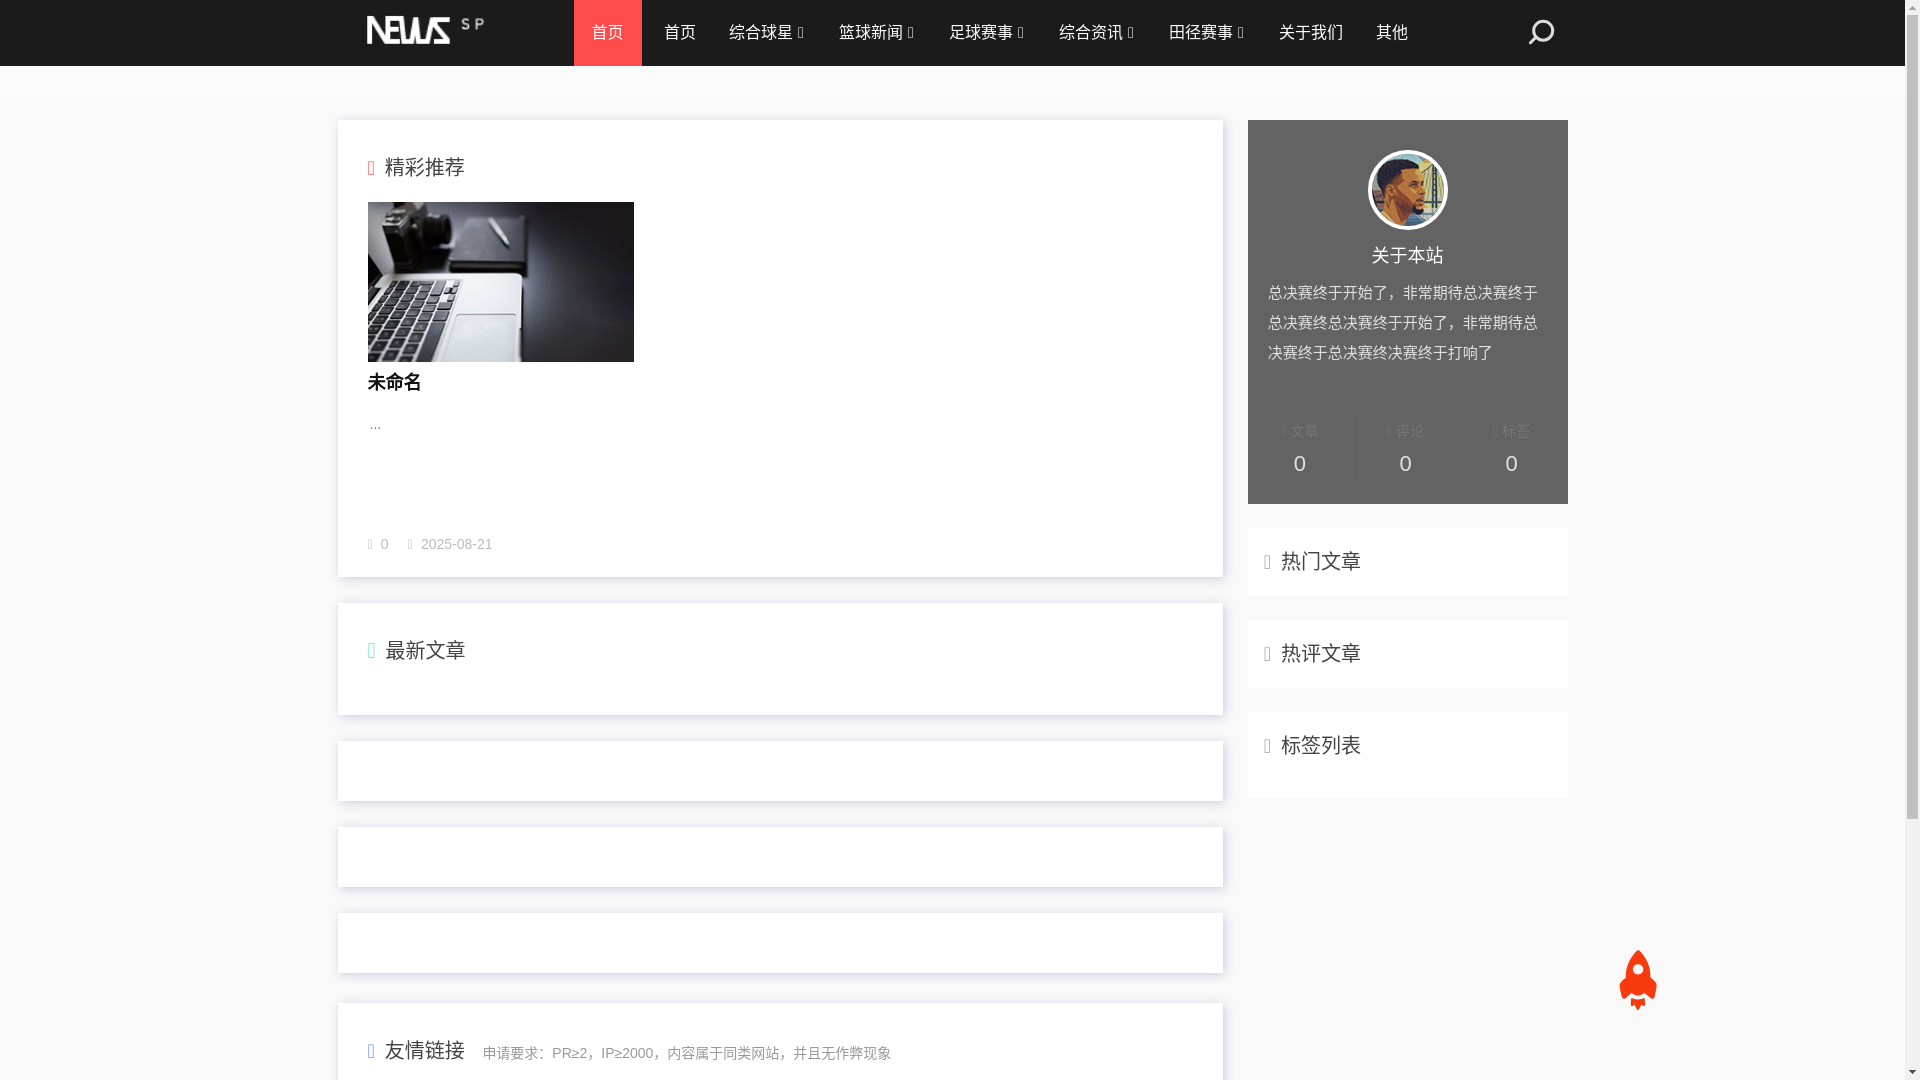The image size is (1920, 1080).
Task: Click the site avatar picture
Action: tap(1407, 190)
